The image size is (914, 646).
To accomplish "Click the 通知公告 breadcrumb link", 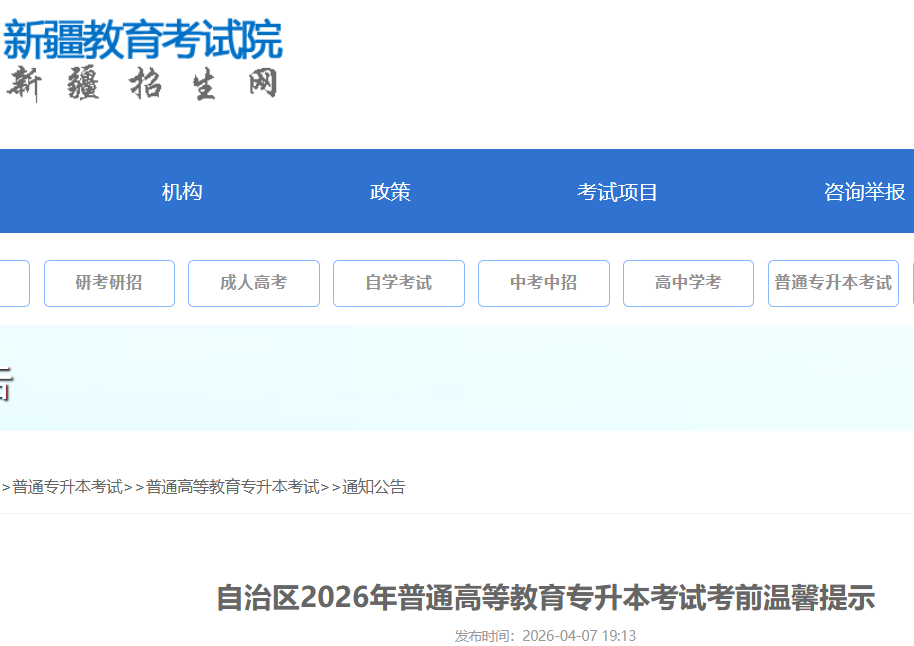I will point(374,487).
